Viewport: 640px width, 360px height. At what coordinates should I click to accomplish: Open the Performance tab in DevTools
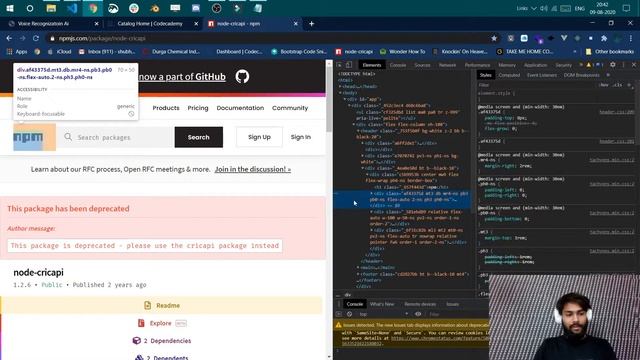(x=477, y=65)
